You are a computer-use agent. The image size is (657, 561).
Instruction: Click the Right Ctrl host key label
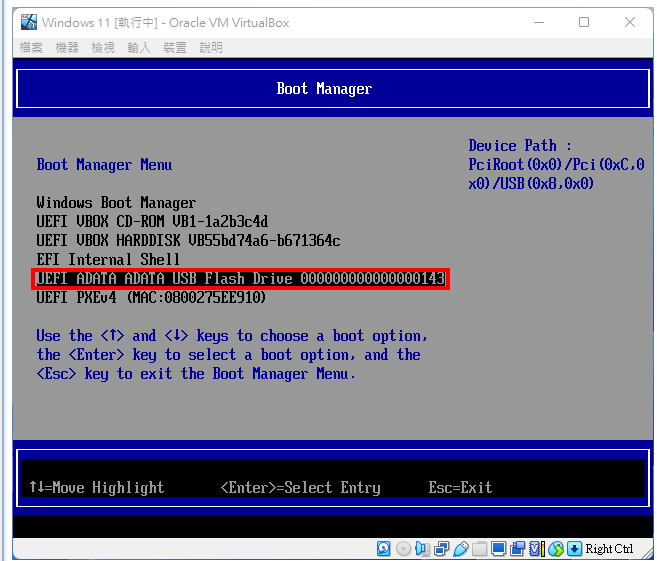point(610,548)
